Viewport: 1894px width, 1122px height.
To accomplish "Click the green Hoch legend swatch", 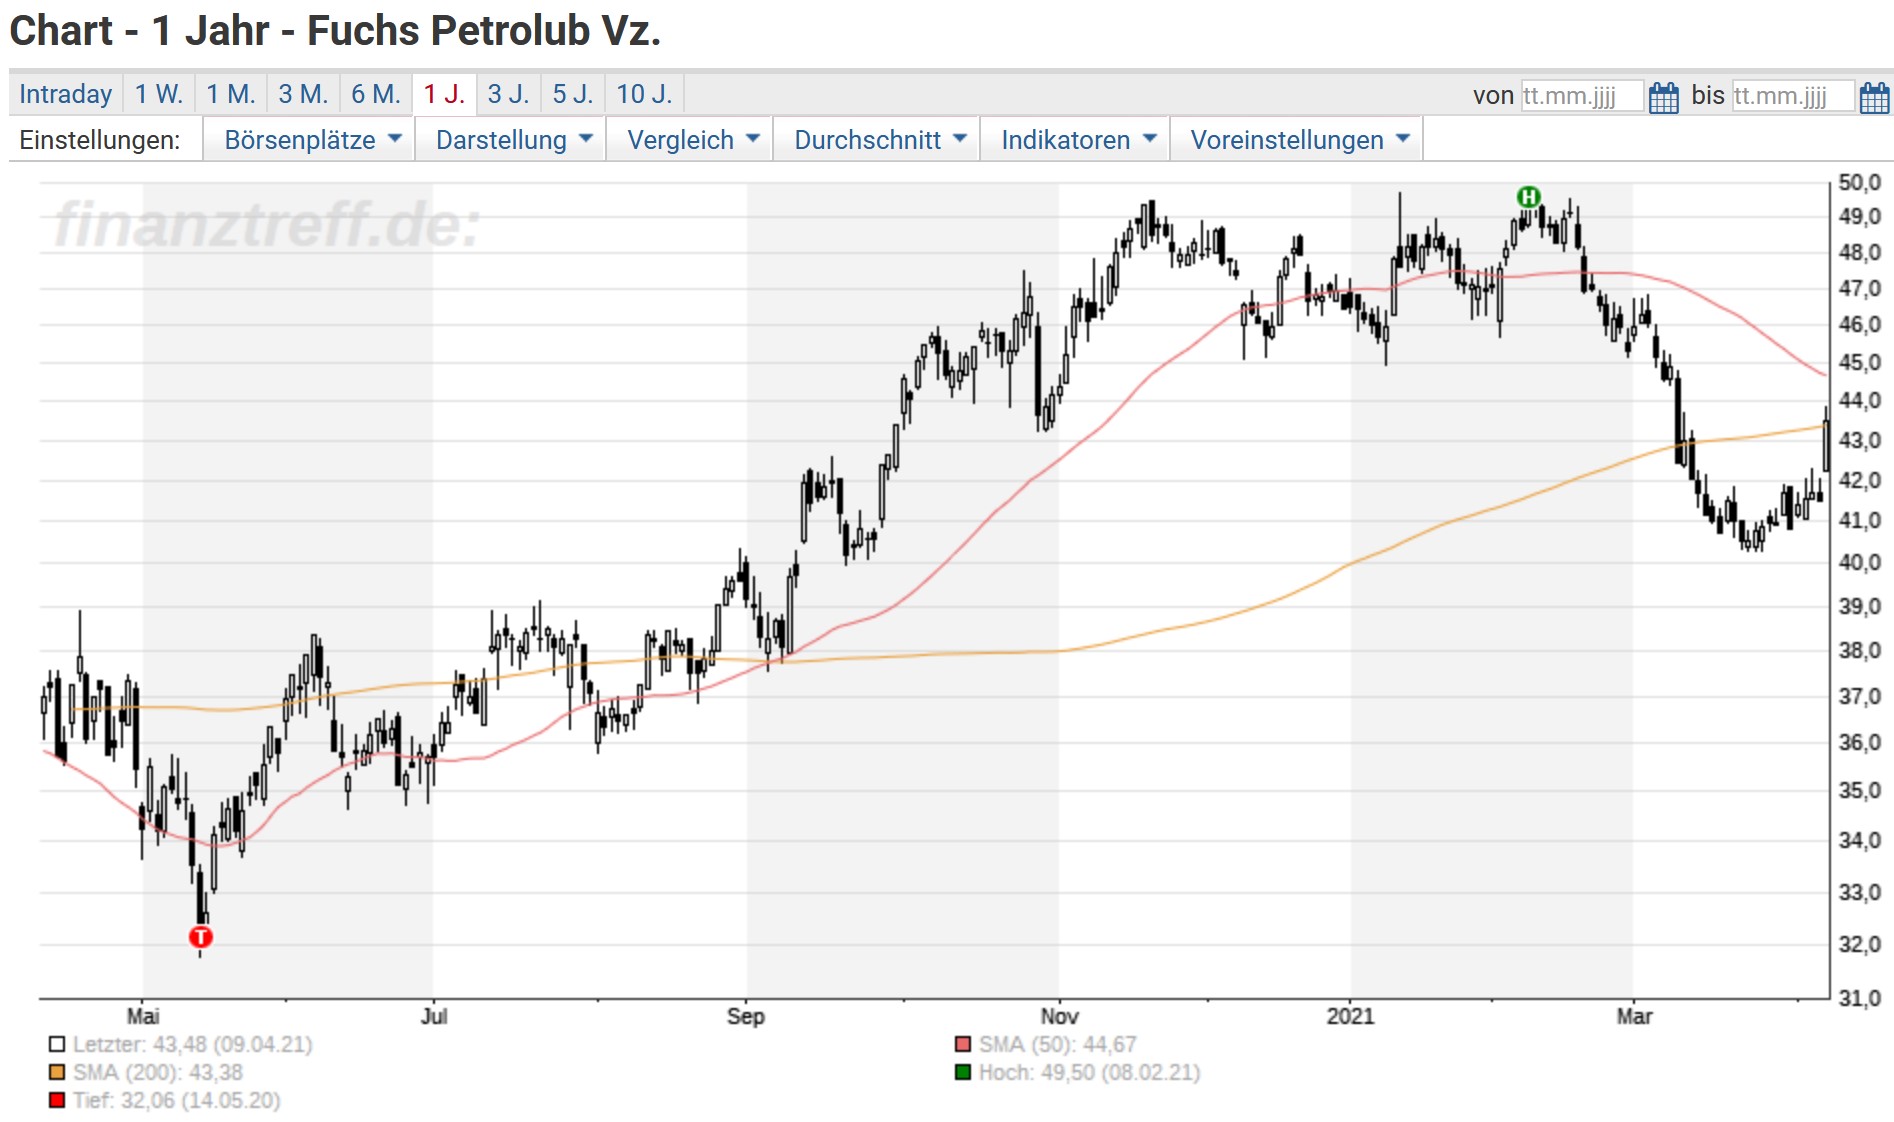I will coord(963,1072).
